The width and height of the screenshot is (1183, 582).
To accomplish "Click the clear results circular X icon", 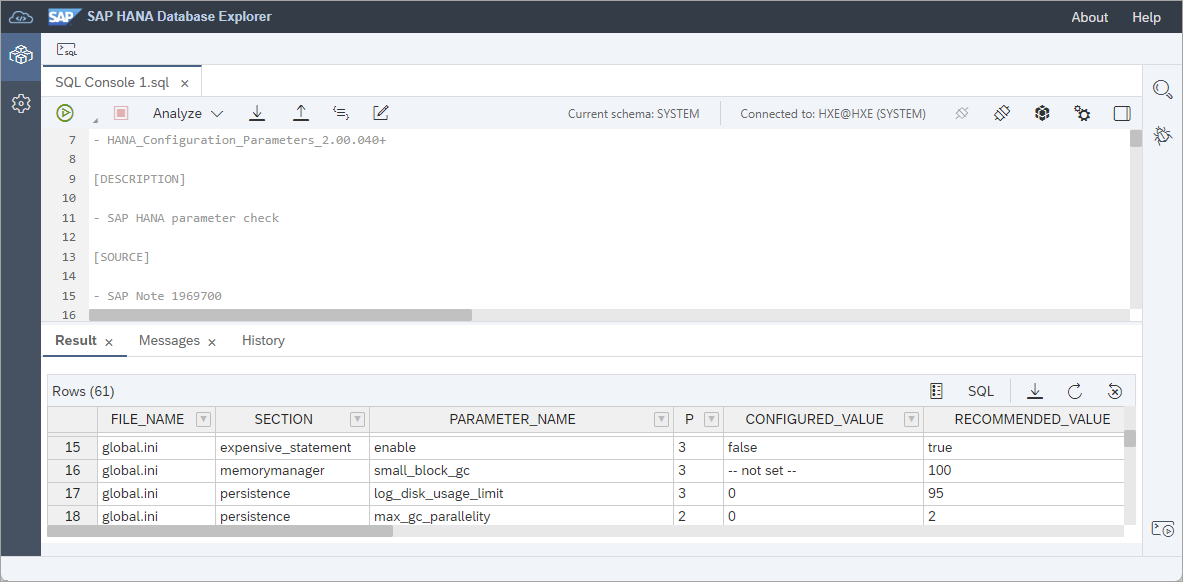I will (x=1115, y=391).
